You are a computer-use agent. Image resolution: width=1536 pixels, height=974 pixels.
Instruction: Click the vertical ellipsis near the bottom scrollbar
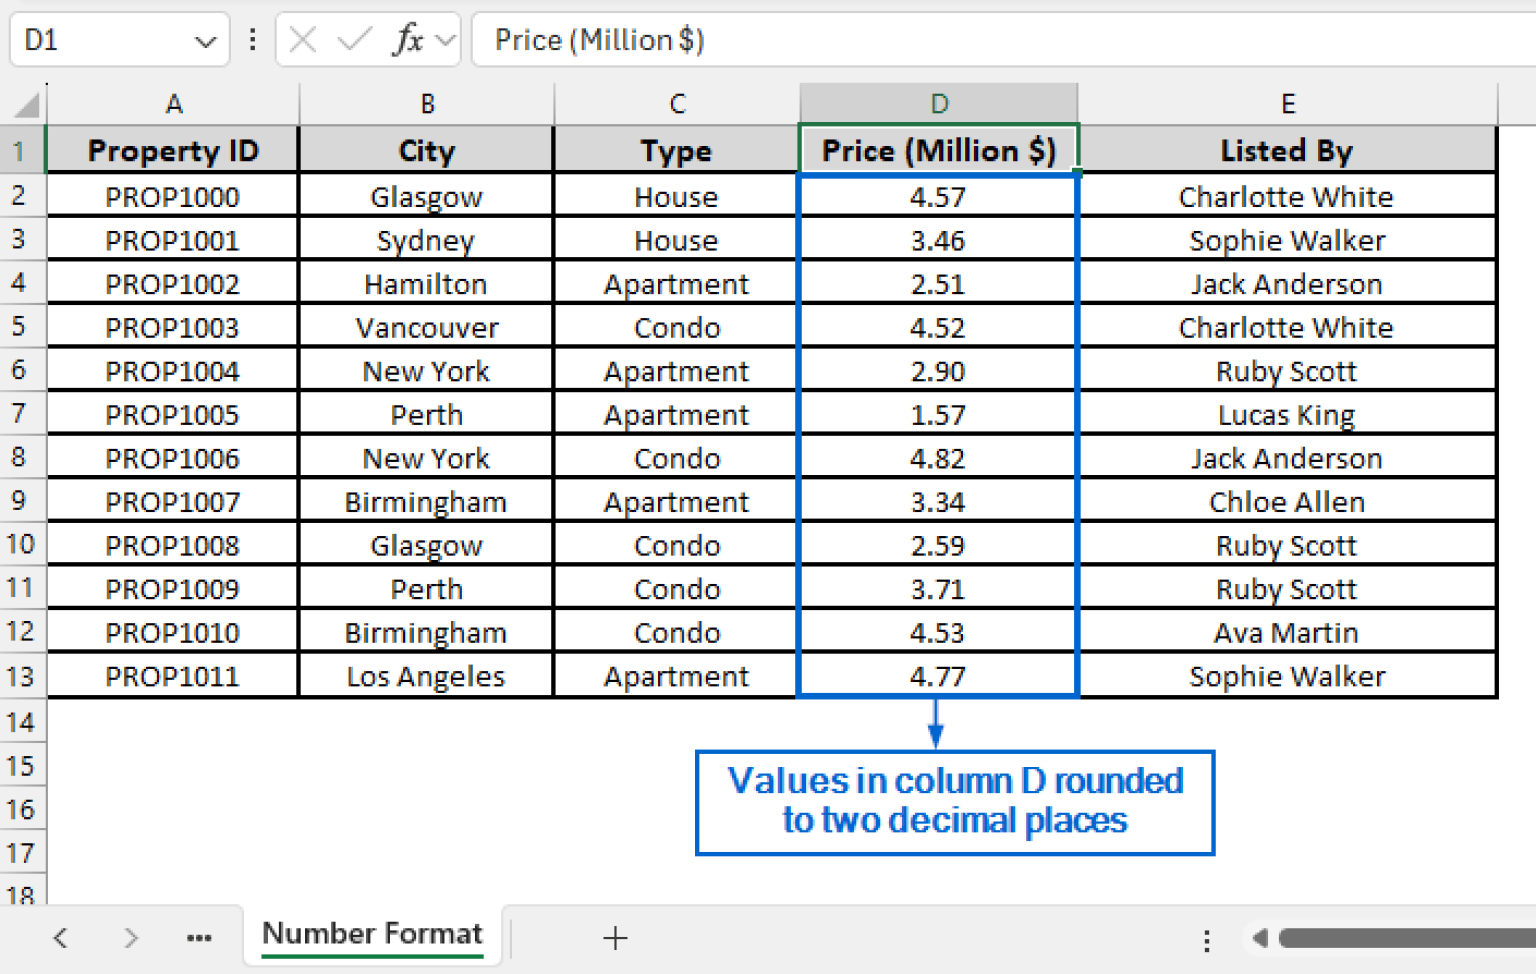pyautogui.click(x=1206, y=938)
